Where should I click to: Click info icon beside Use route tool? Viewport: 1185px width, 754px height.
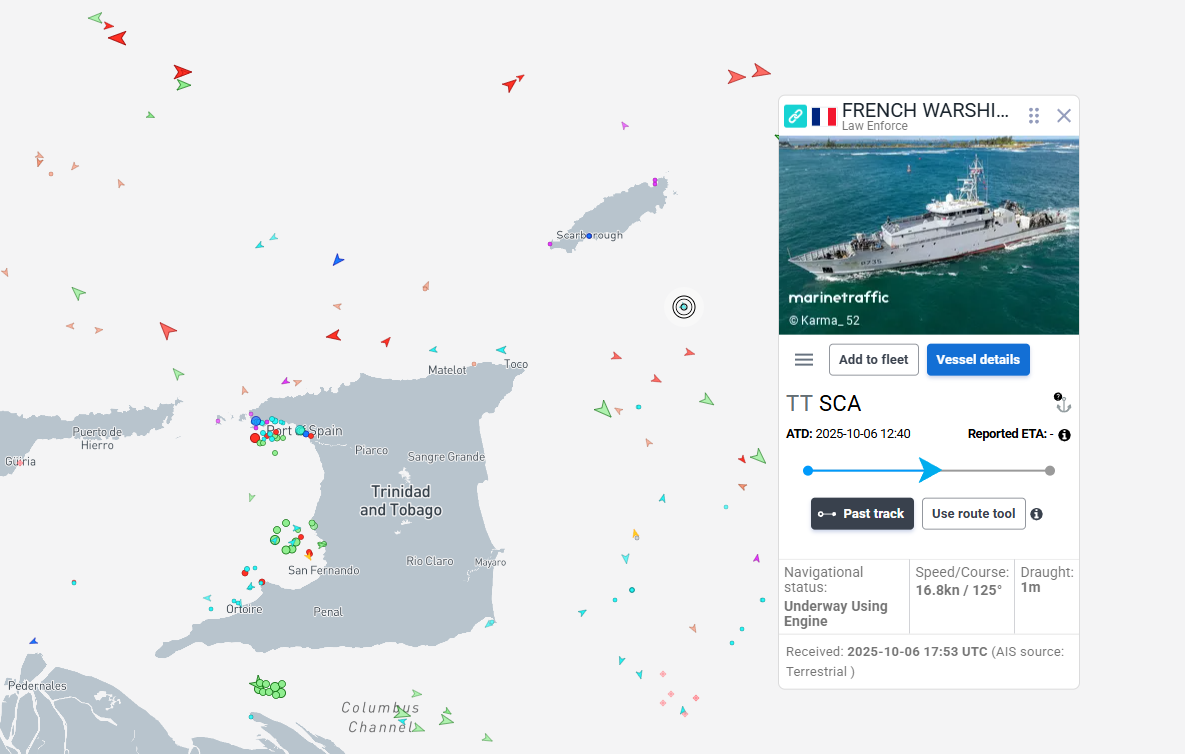[x=1037, y=514]
